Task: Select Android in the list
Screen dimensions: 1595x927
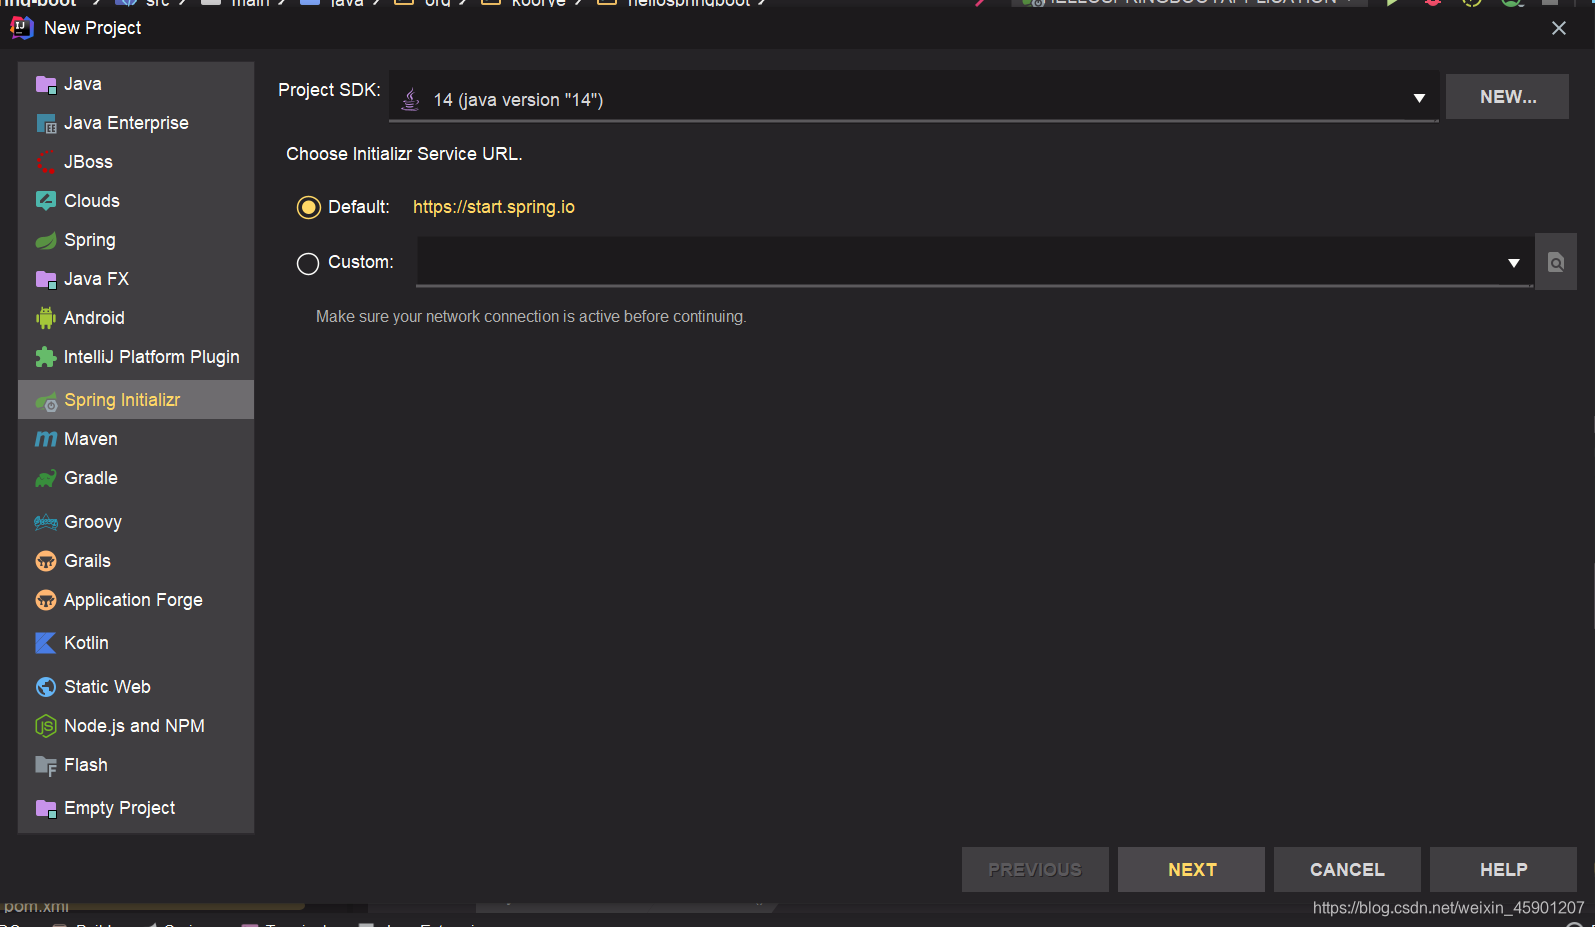Action: point(136,318)
